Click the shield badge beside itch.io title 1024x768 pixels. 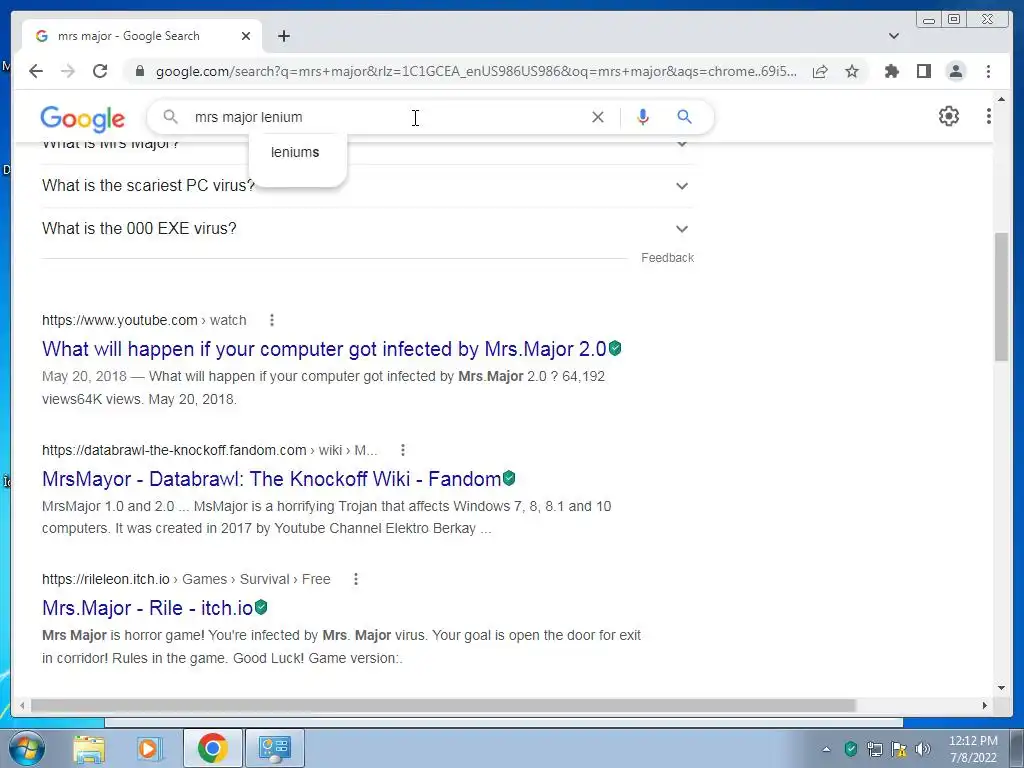261,607
